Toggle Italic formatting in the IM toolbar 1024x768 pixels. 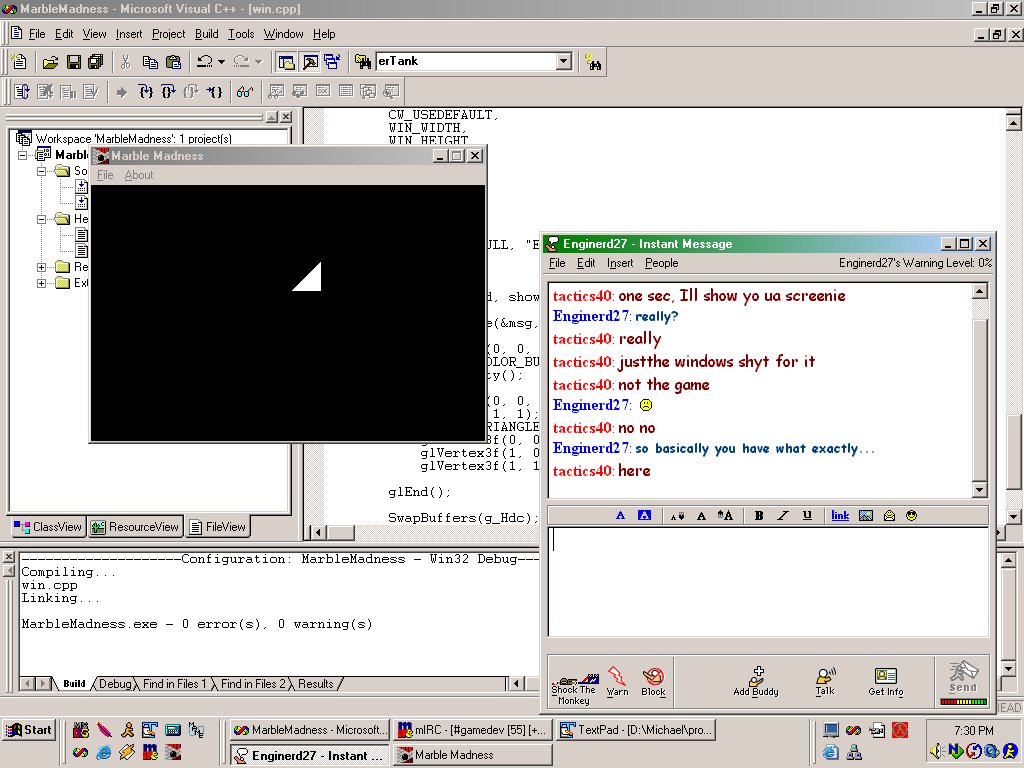tap(783, 516)
